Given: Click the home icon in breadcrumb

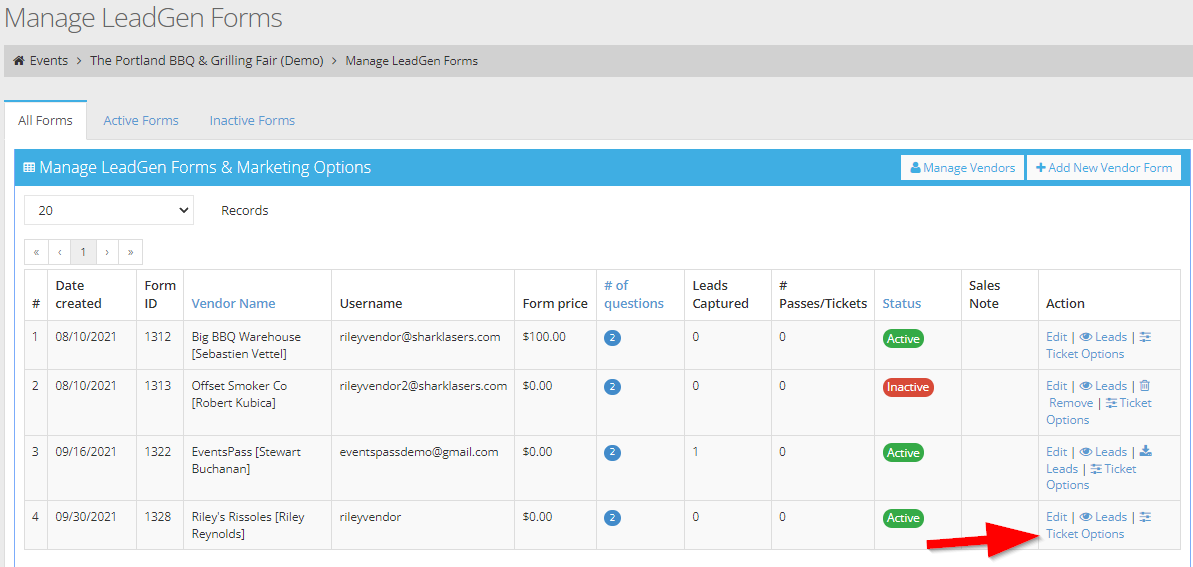Looking at the screenshot, I should point(19,61).
